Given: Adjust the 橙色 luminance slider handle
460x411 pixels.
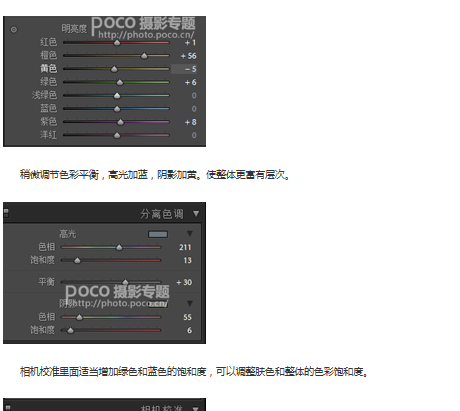Looking at the screenshot, I should [144, 56].
